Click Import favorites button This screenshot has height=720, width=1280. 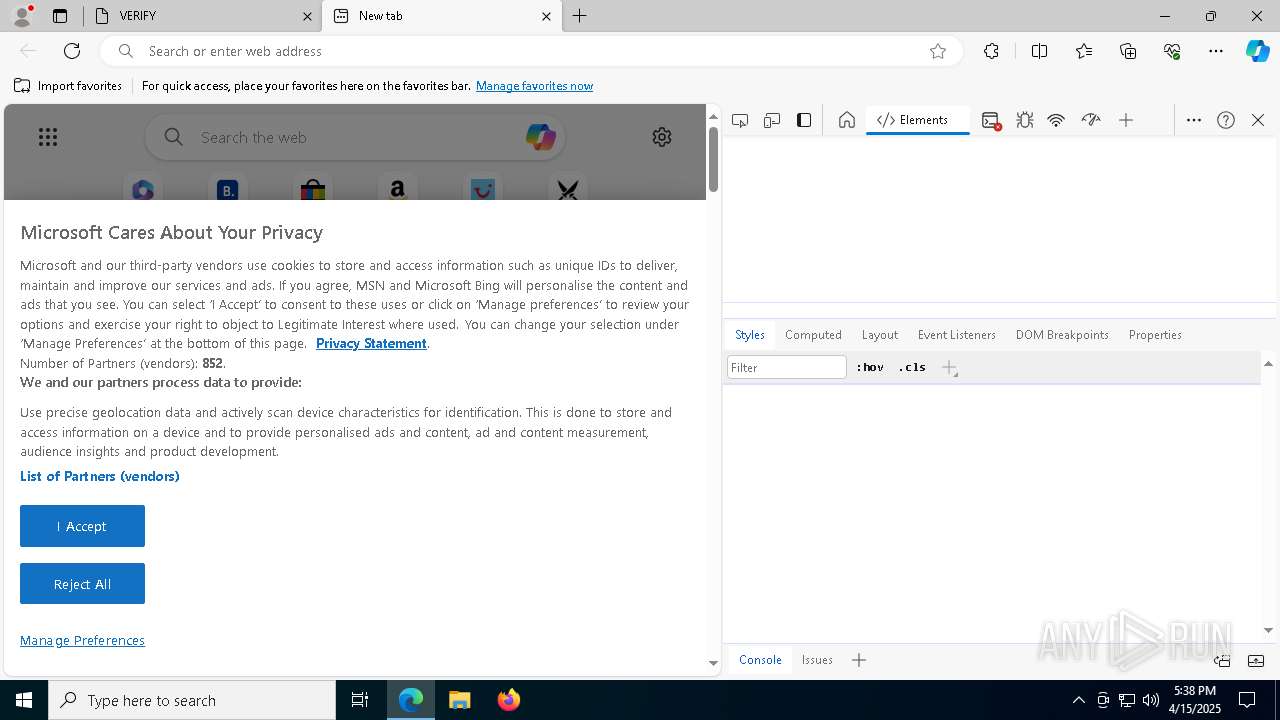(x=68, y=86)
